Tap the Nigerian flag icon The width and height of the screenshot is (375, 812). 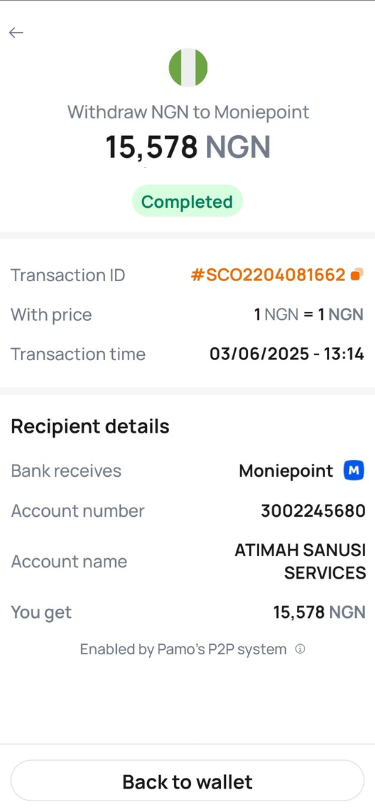[x=188, y=67]
